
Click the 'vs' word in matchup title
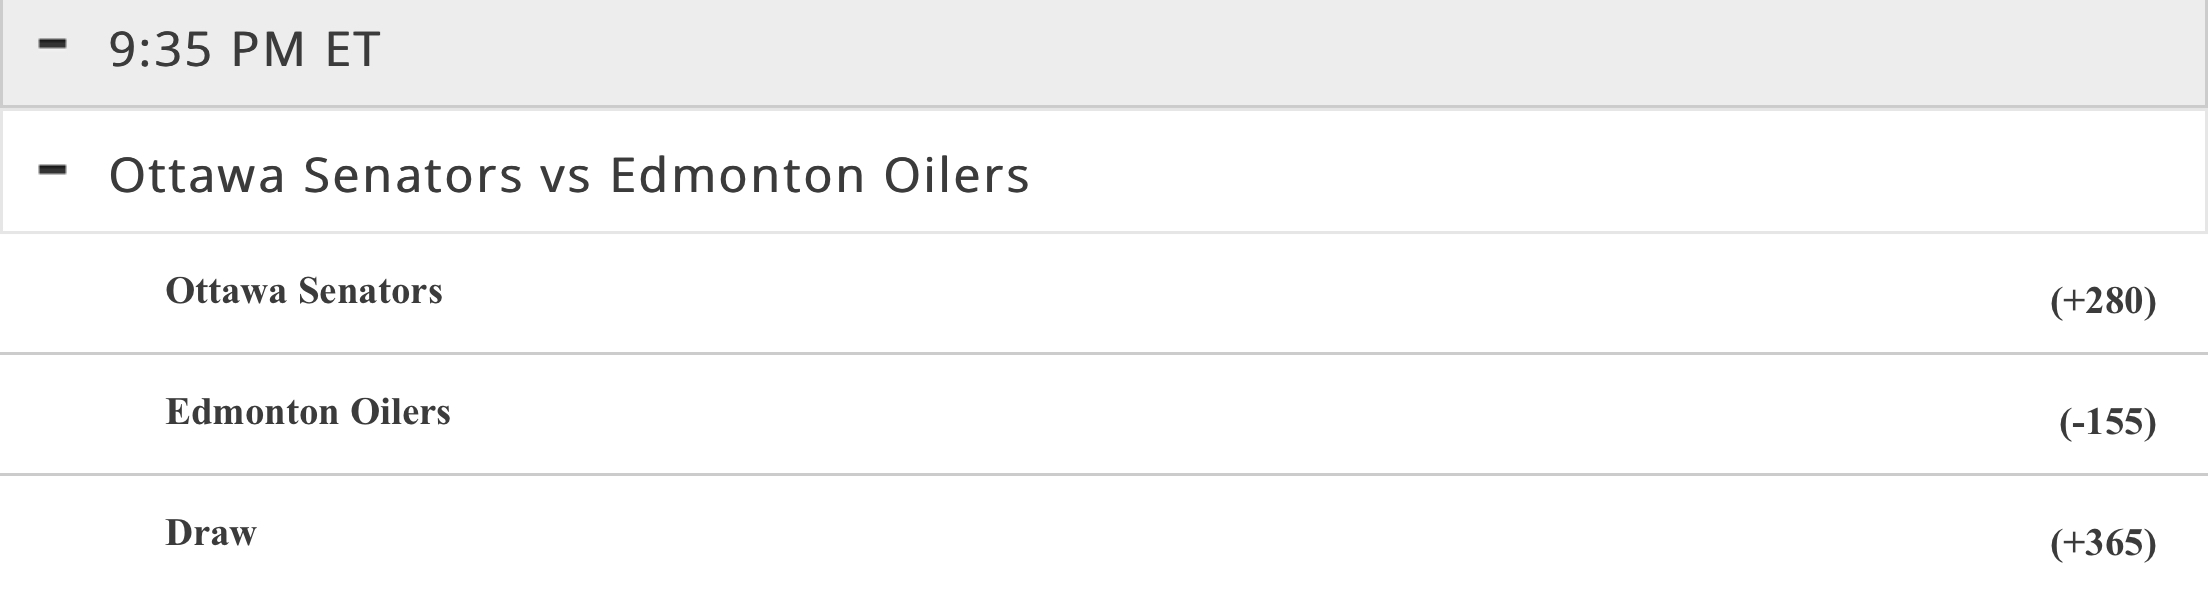pyautogui.click(x=566, y=175)
